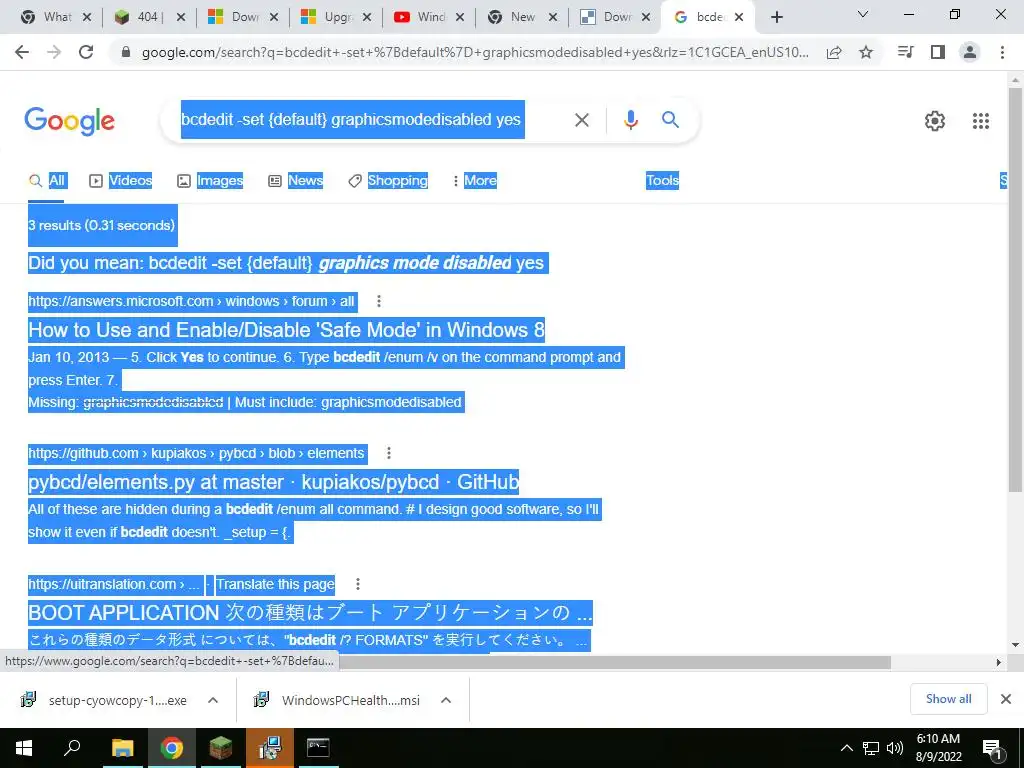Open notification center

click(992, 749)
